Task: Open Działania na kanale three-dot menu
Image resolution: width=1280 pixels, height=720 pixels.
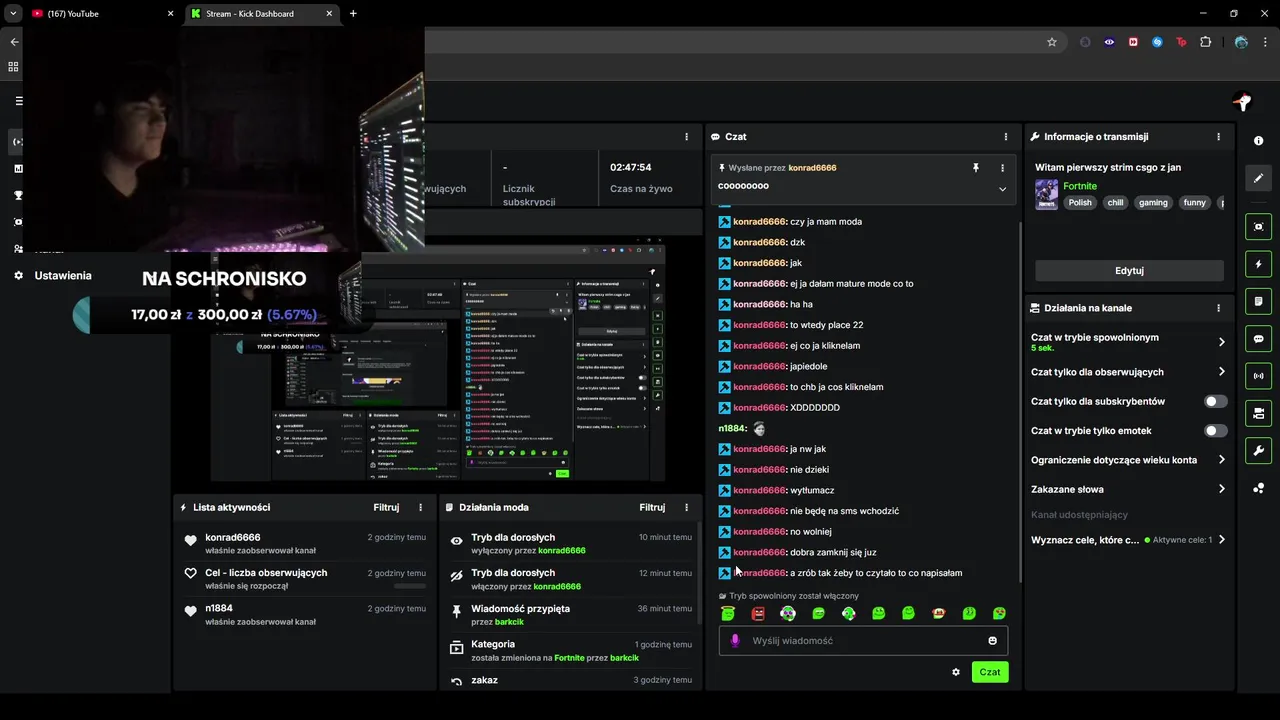Action: [1218, 308]
